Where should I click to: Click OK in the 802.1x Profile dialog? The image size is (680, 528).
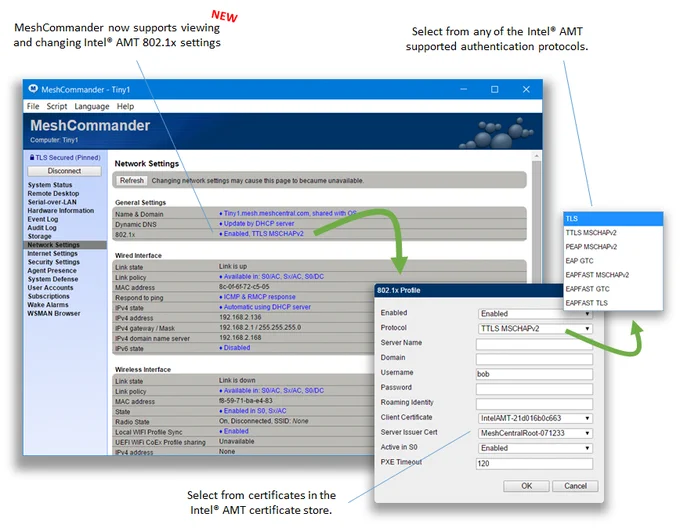click(x=526, y=486)
